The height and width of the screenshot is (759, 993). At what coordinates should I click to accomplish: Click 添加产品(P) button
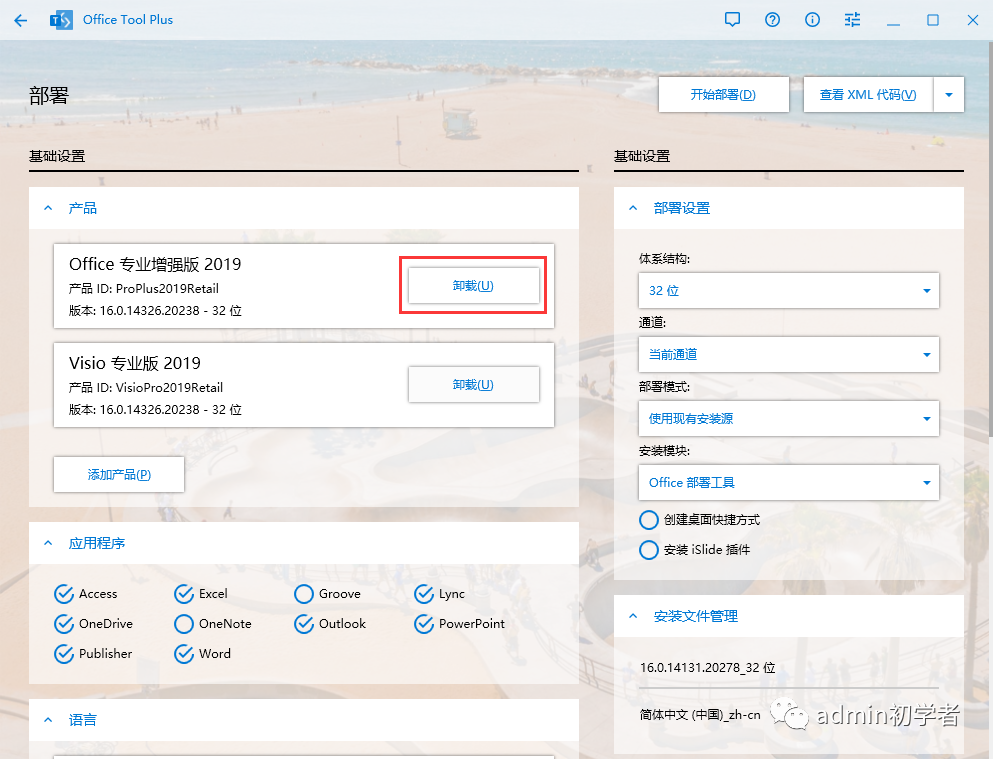[x=119, y=474]
